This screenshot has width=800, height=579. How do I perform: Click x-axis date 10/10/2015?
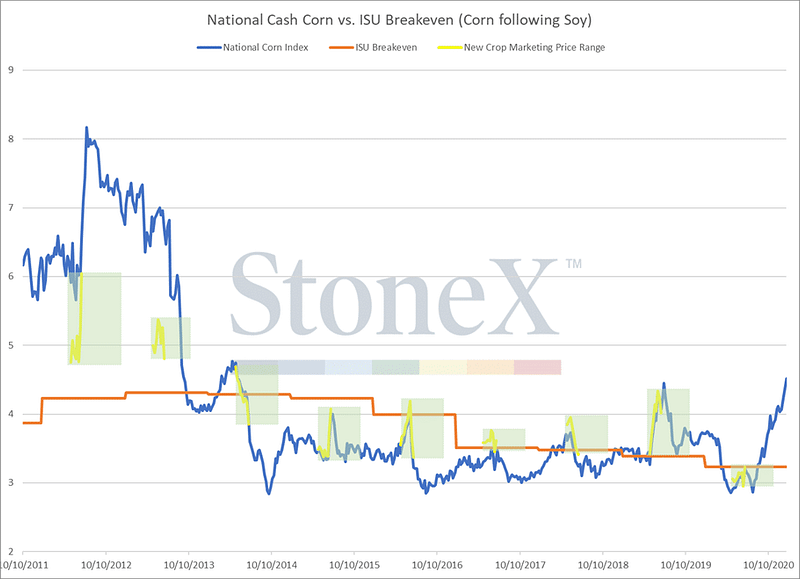tap(354, 565)
